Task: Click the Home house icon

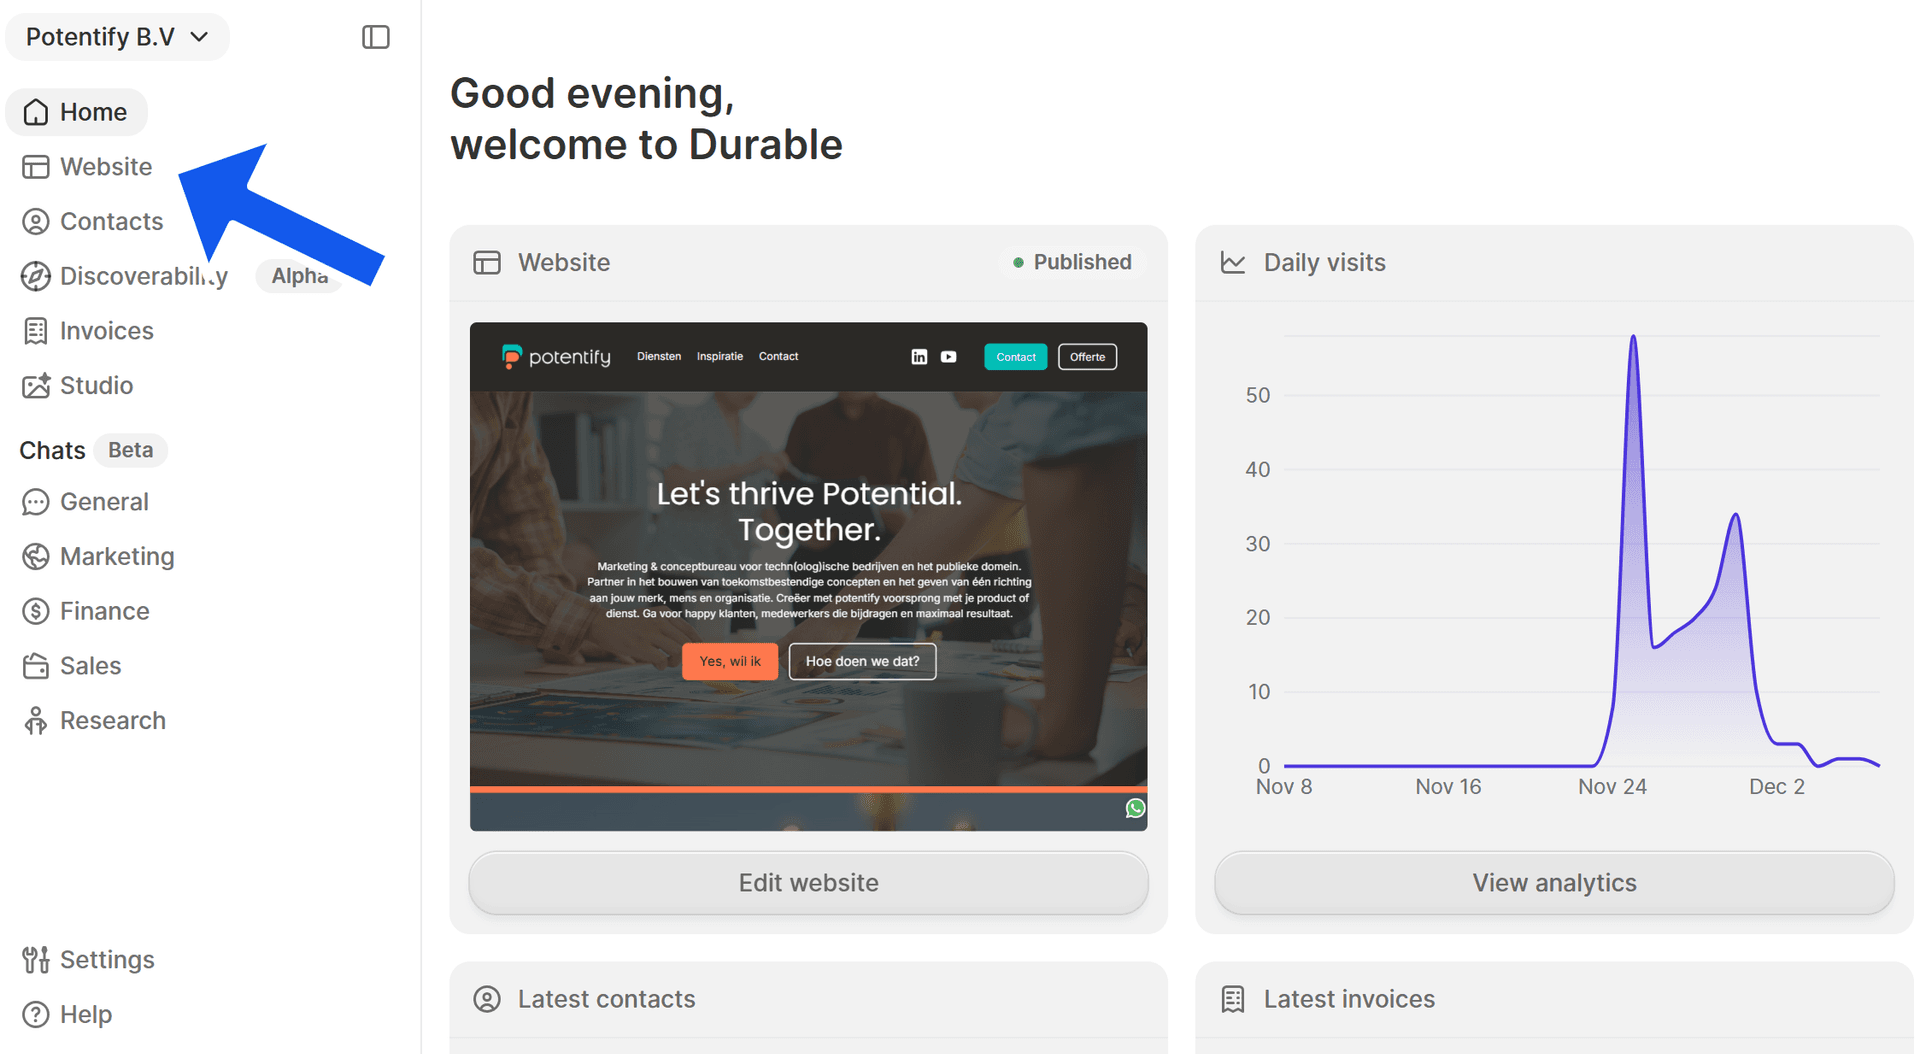Action: pos(36,112)
